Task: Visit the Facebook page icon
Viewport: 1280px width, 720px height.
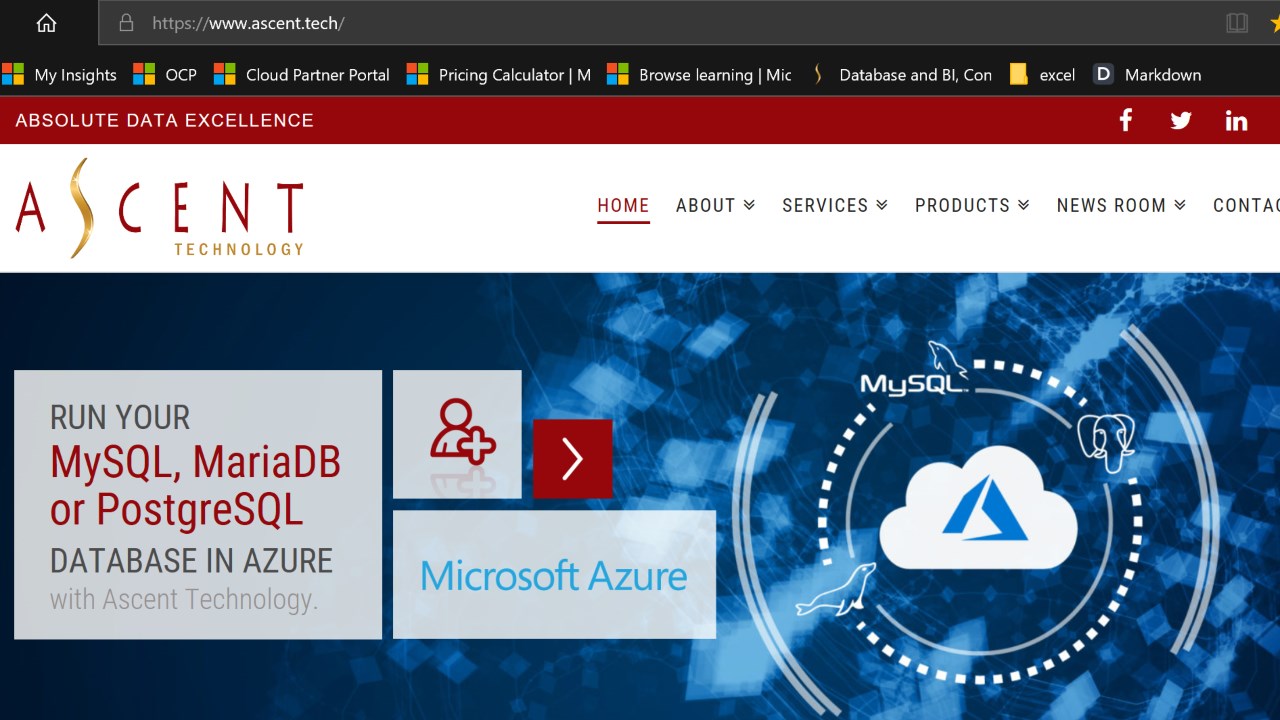Action: (1125, 120)
